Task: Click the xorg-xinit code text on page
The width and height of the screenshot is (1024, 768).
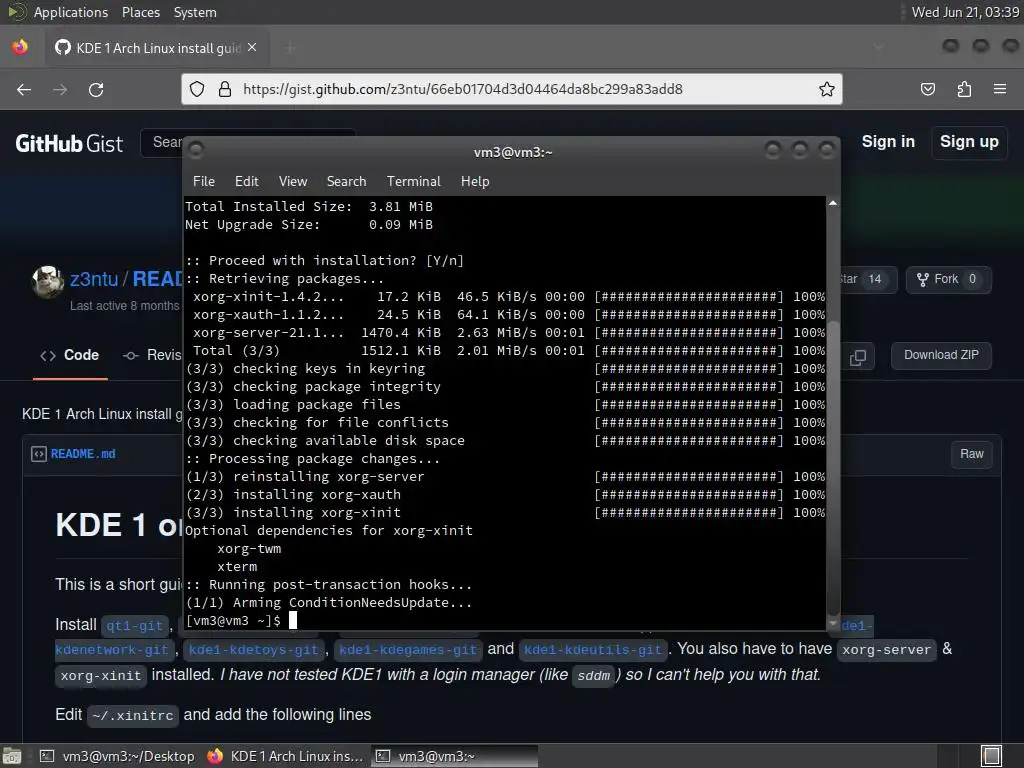Action: click(101, 676)
